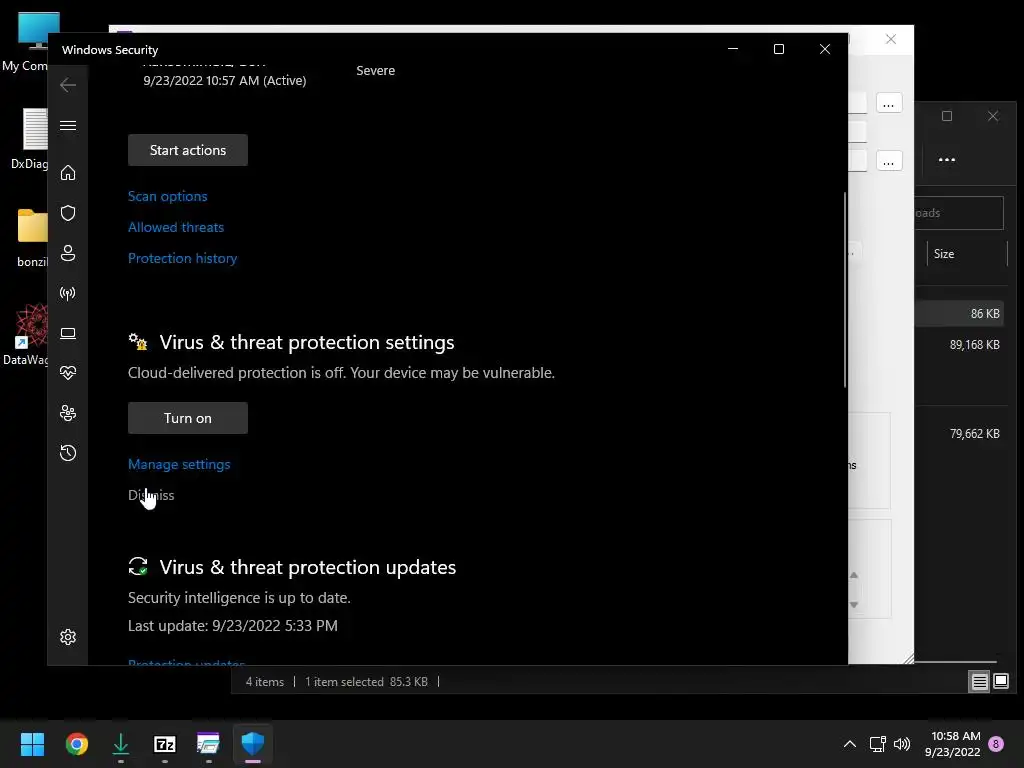The width and height of the screenshot is (1024, 768).
Task: Open the green downloader taskbar app
Action: pos(121,744)
